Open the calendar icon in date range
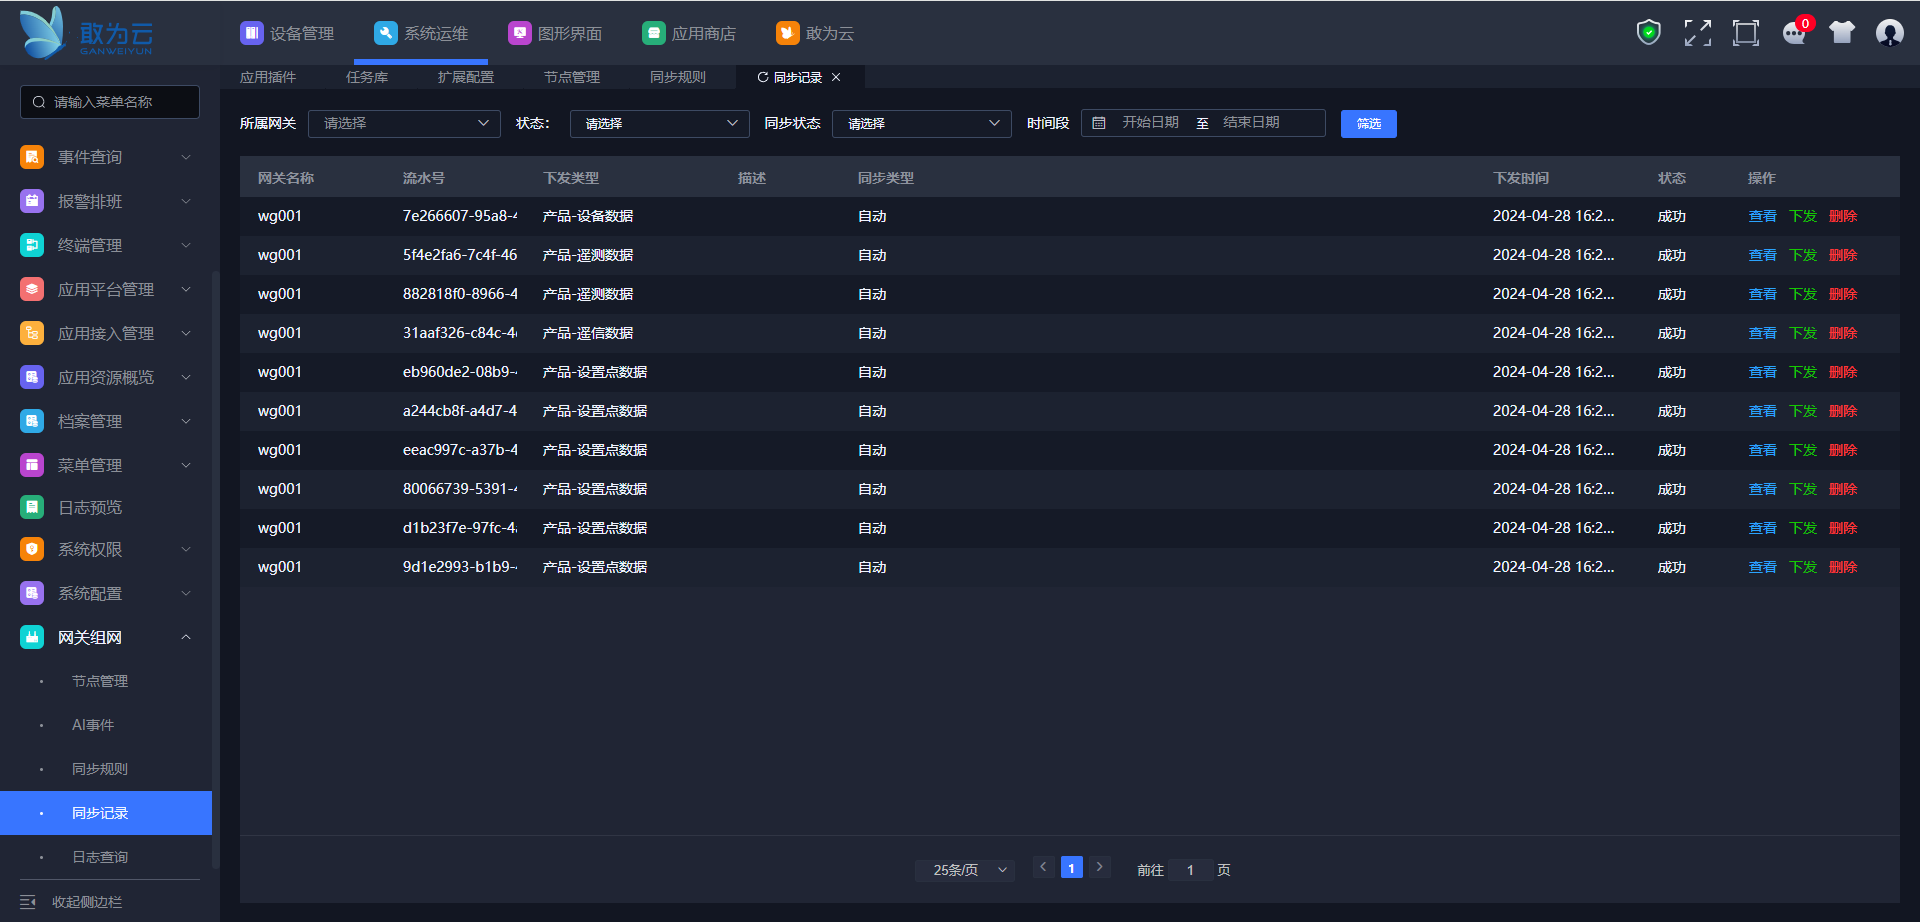The image size is (1920, 922). pos(1099,123)
